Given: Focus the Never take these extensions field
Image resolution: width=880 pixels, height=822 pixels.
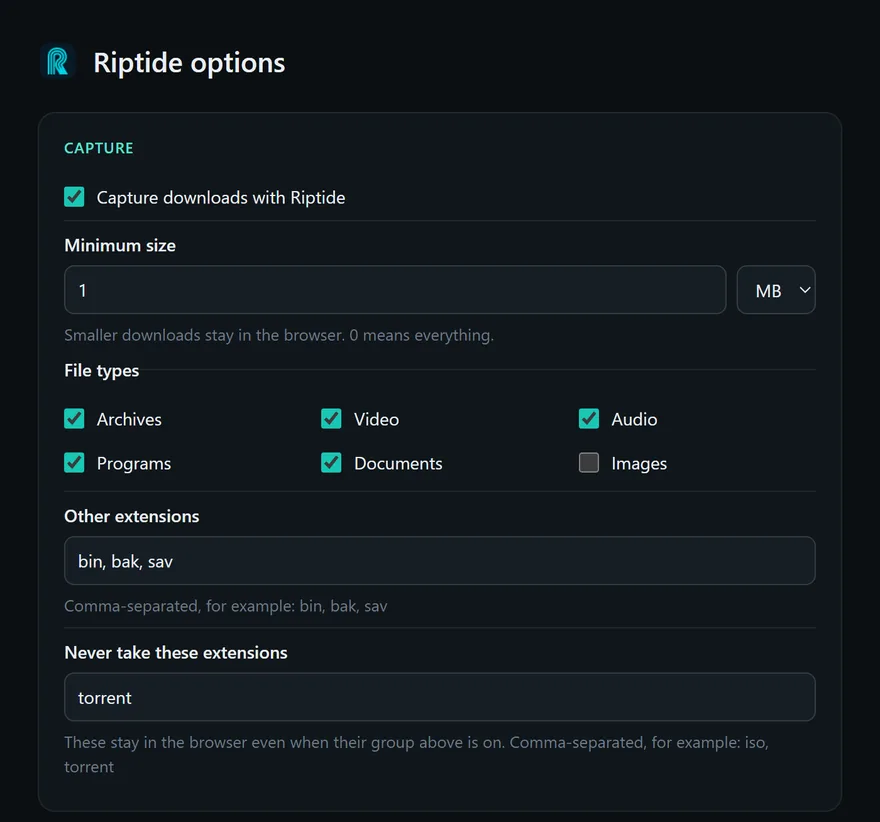Looking at the screenshot, I should [x=439, y=697].
